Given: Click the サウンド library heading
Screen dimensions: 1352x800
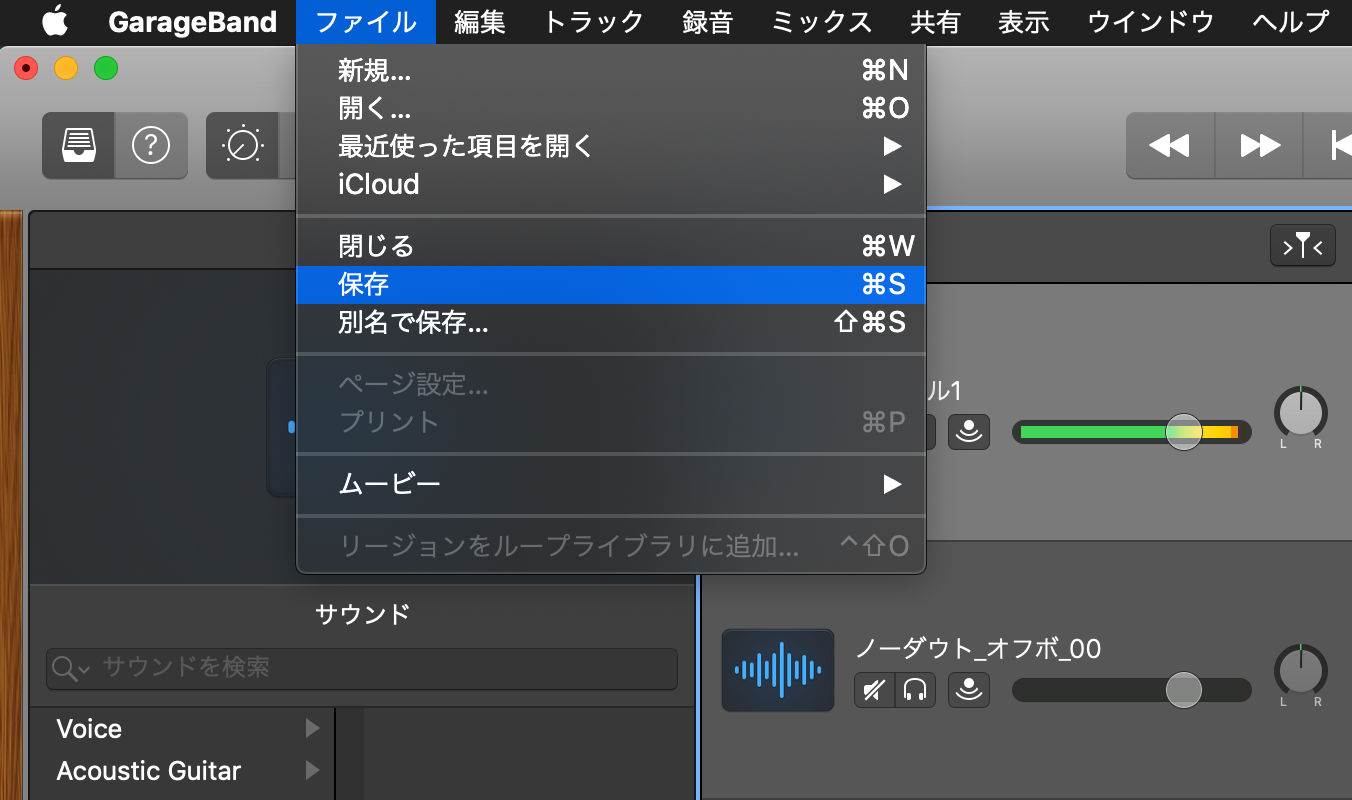Looking at the screenshot, I should pos(362,614).
